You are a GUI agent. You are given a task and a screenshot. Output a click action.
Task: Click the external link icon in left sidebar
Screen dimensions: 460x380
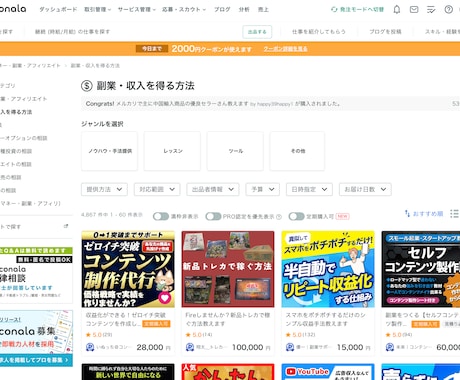(66, 226)
